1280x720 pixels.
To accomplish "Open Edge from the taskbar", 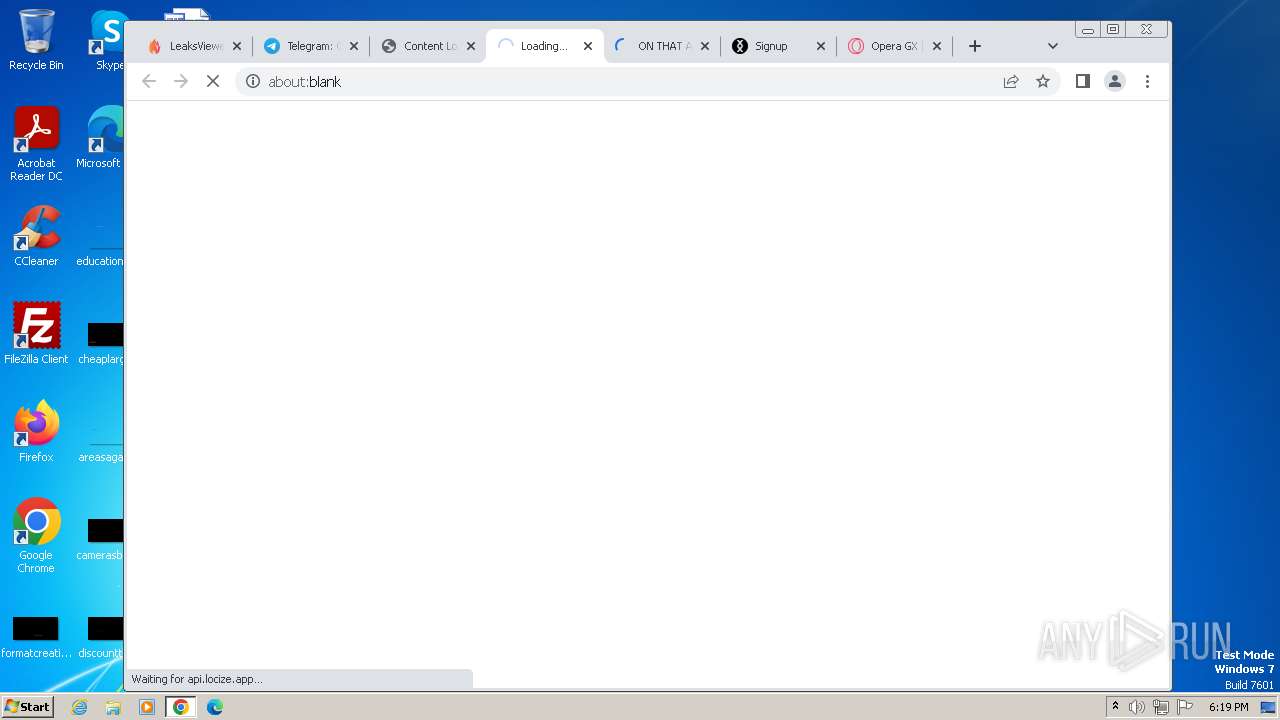I will tap(215, 707).
